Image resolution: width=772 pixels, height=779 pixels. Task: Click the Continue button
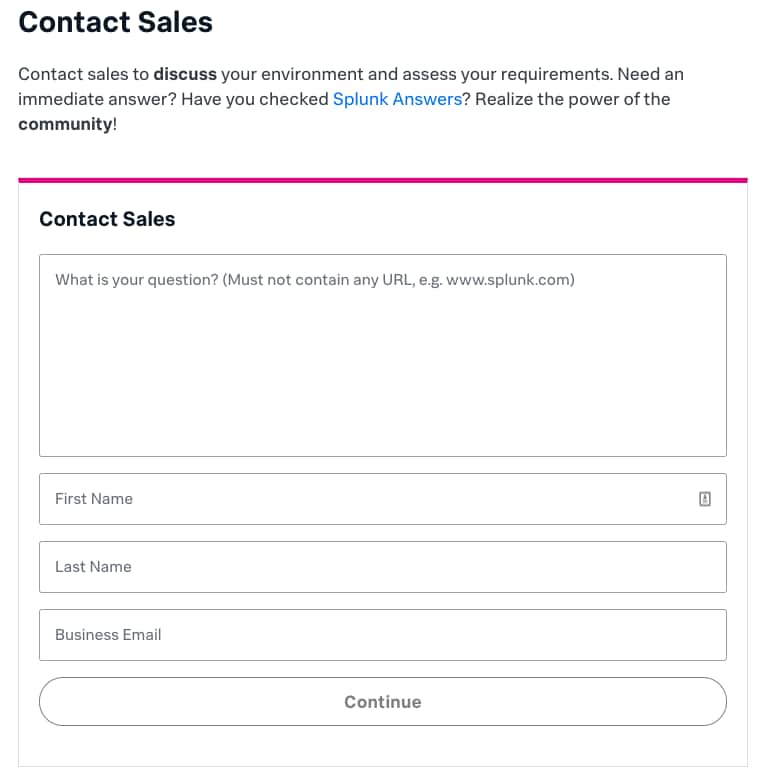pyautogui.click(x=383, y=701)
